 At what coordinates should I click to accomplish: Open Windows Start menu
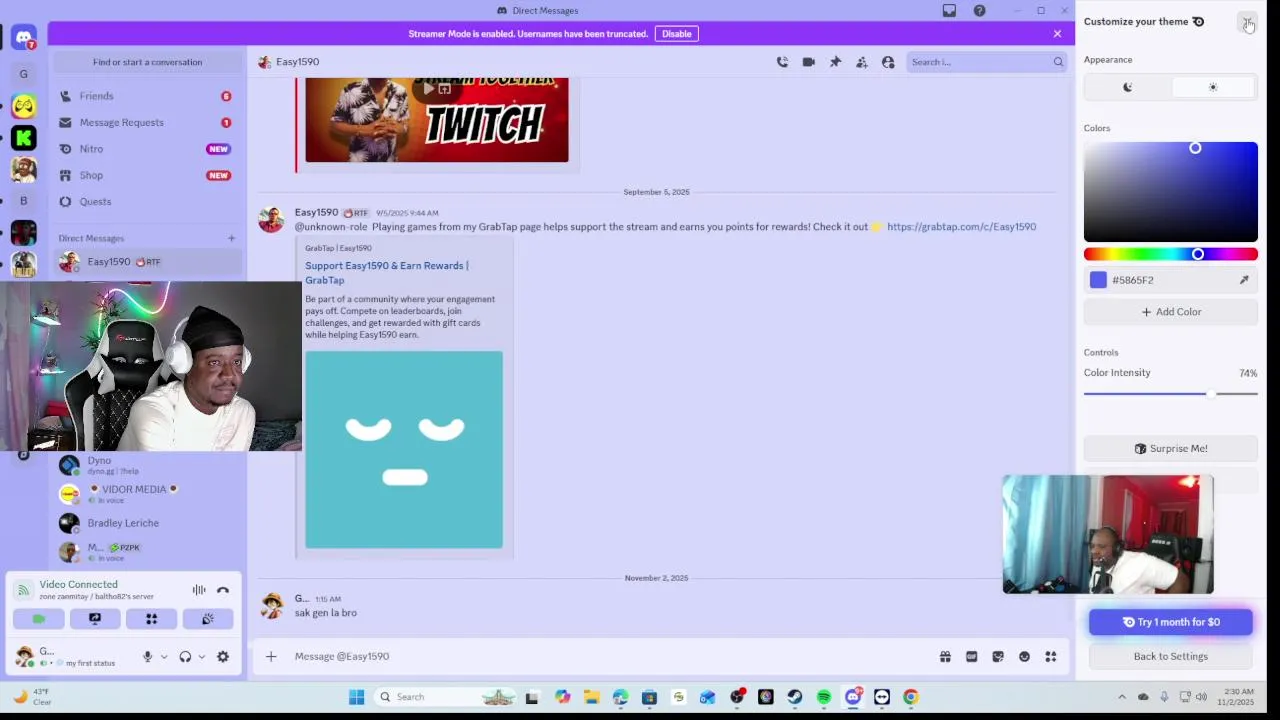[x=356, y=697]
